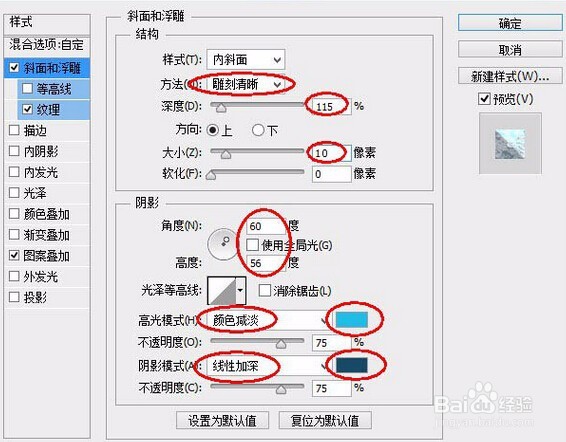This screenshot has height=442, width=566.
Task: Click the style preview thumbnail
Action: 510,143
